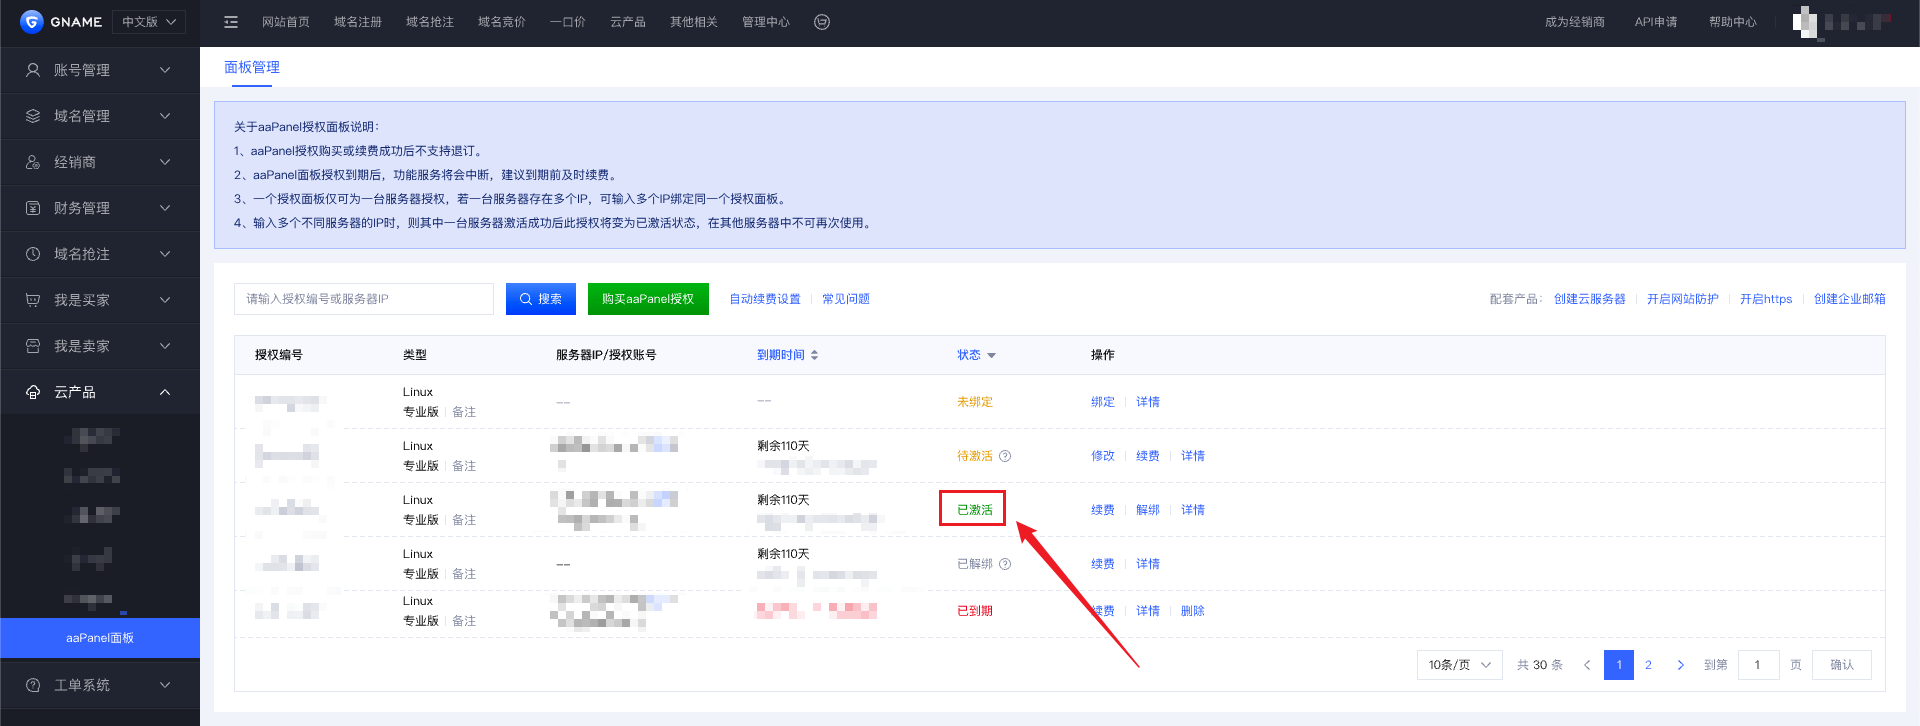The height and width of the screenshot is (726, 1920).
Task: Open 帮助中心 in top bar
Action: [1733, 22]
